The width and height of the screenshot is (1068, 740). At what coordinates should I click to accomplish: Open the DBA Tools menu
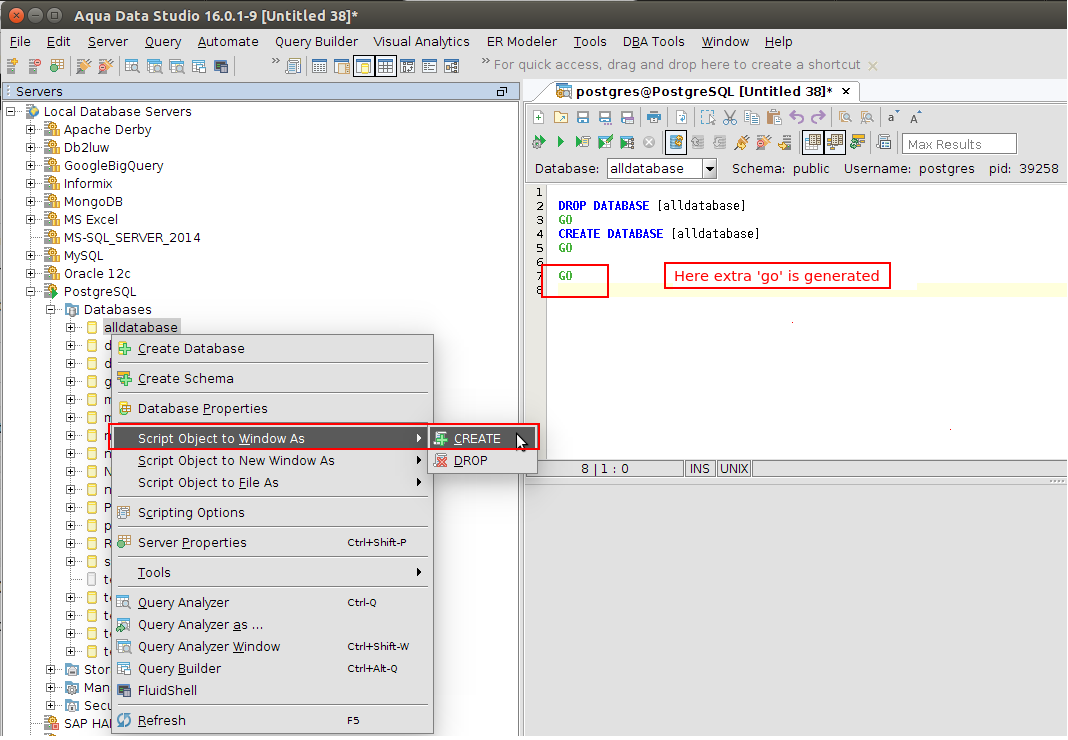[x=653, y=42]
